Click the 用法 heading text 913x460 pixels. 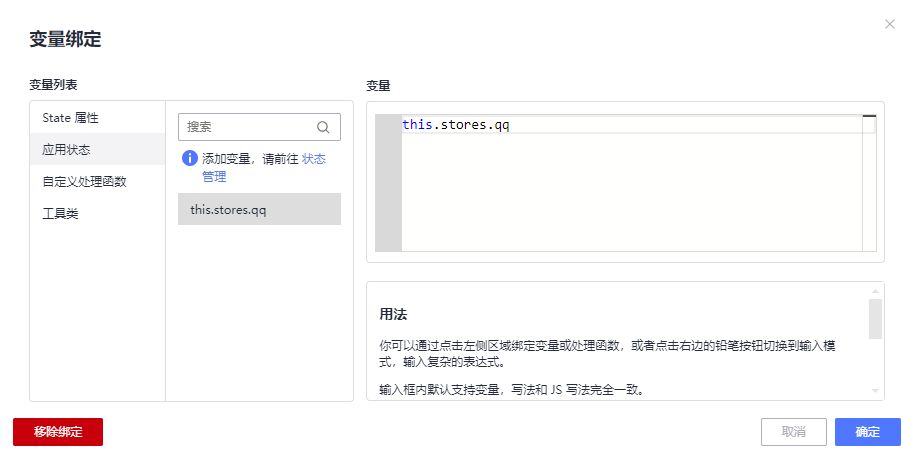(393, 314)
